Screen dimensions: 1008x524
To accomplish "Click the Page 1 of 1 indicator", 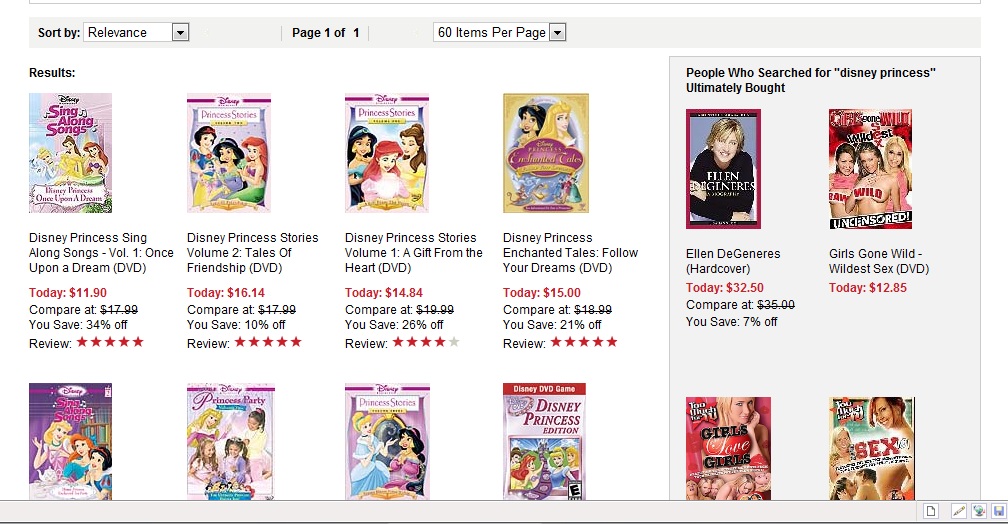I will [325, 32].
